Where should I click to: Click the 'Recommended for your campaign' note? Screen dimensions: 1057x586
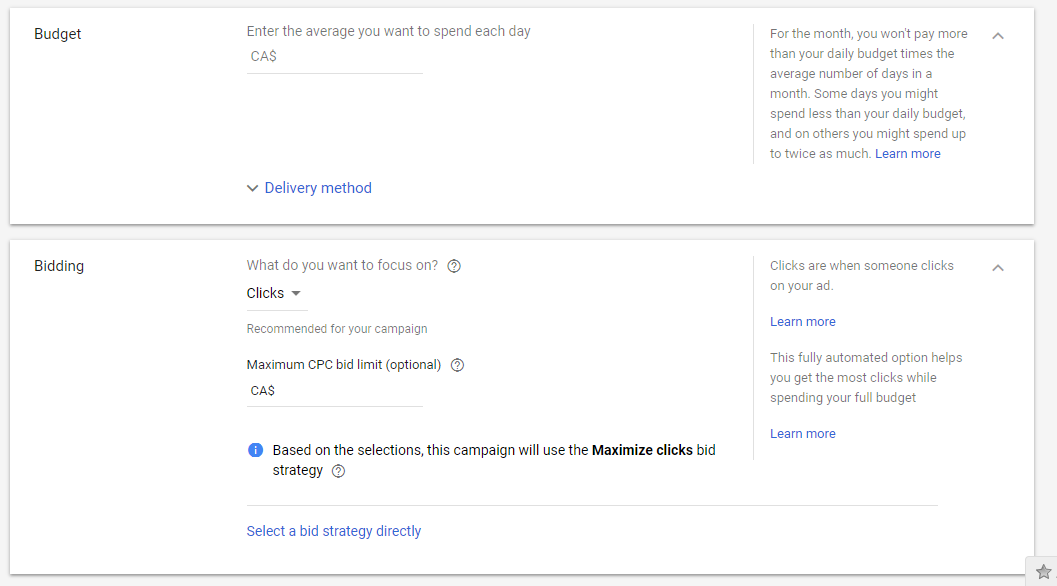pos(337,329)
